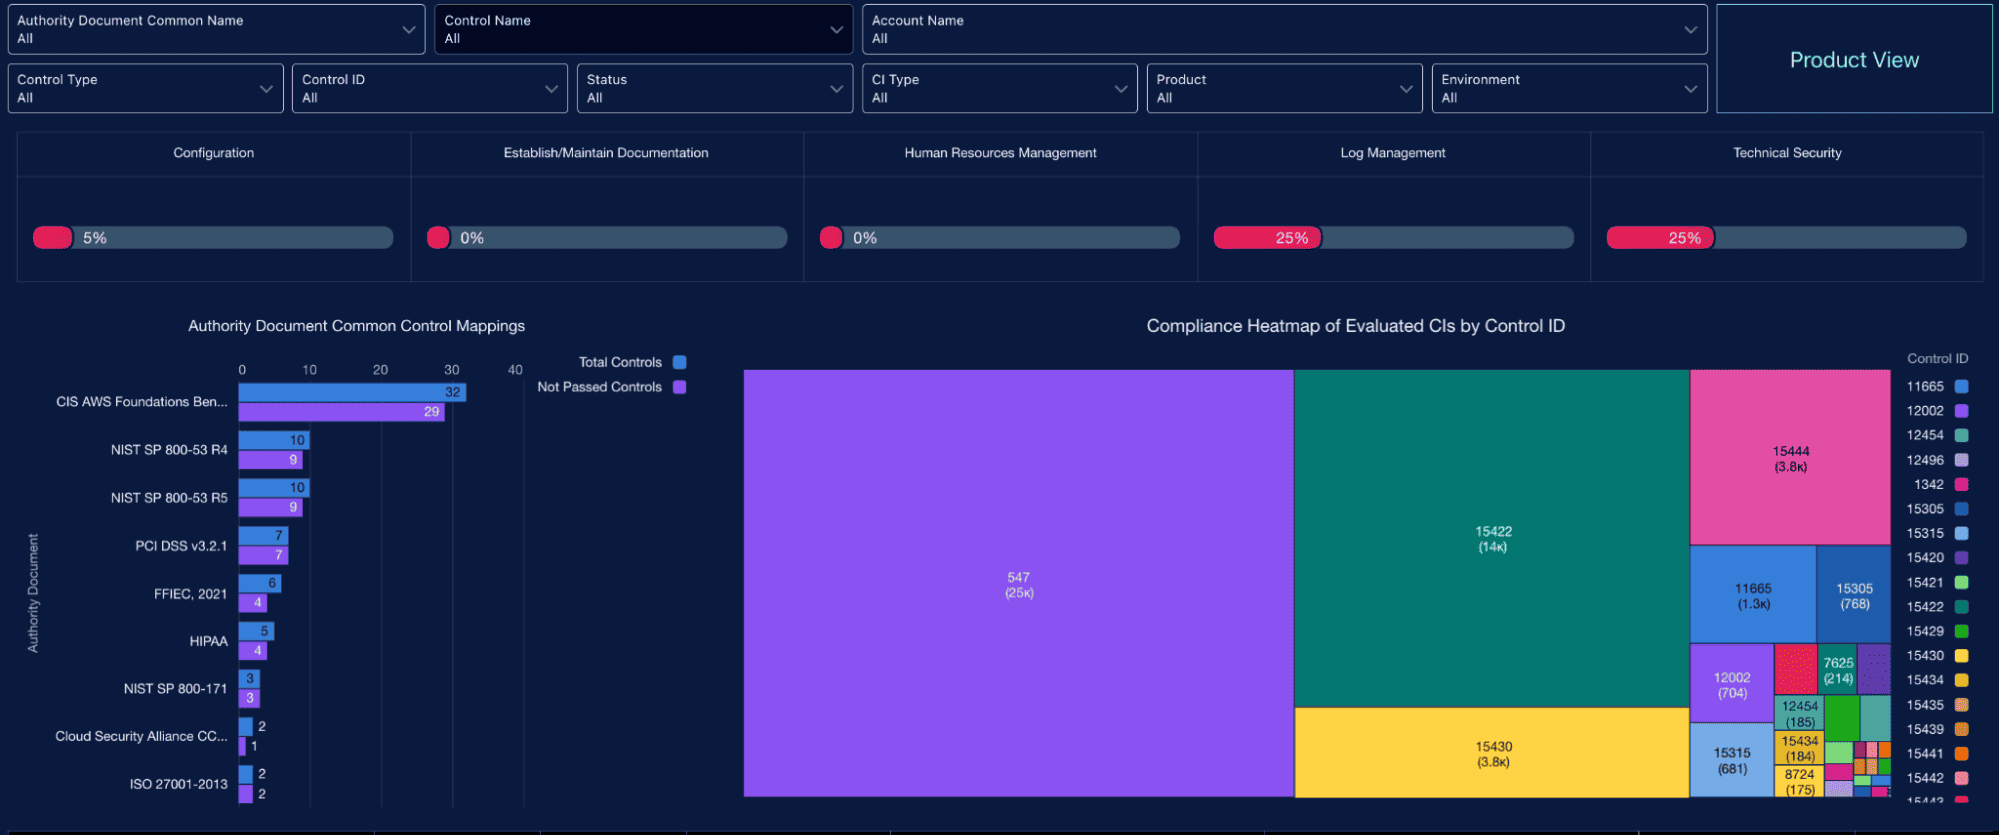Expand the Status filter dropdown
This screenshot has height=835, width=1999.
click(715, 88)
